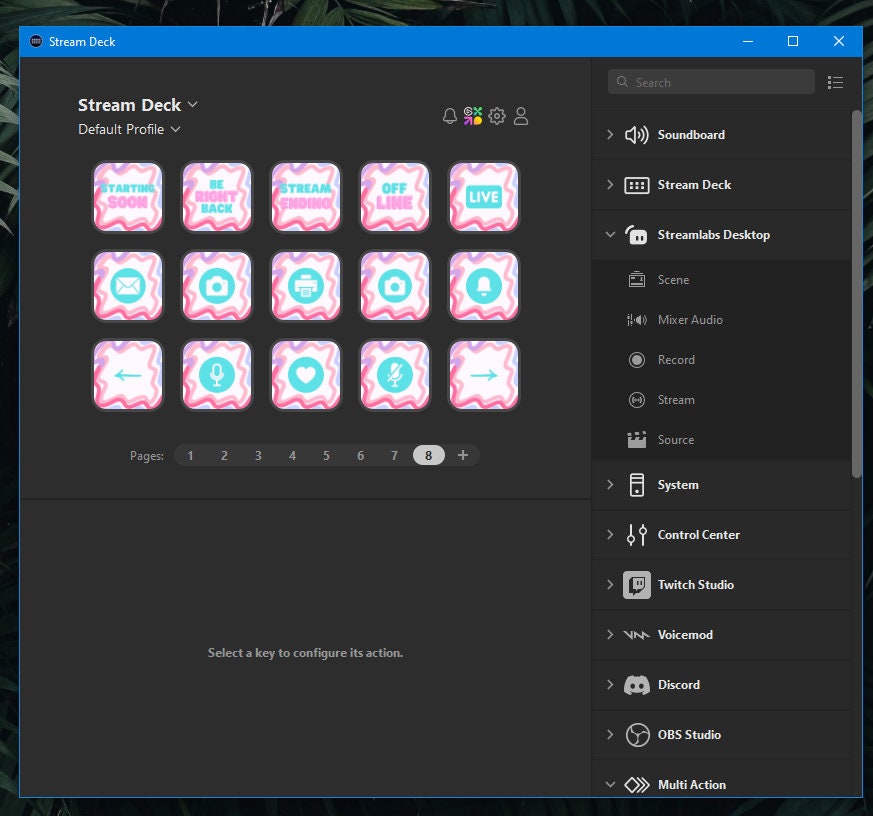Open the account profile icon

click(521, 116)
